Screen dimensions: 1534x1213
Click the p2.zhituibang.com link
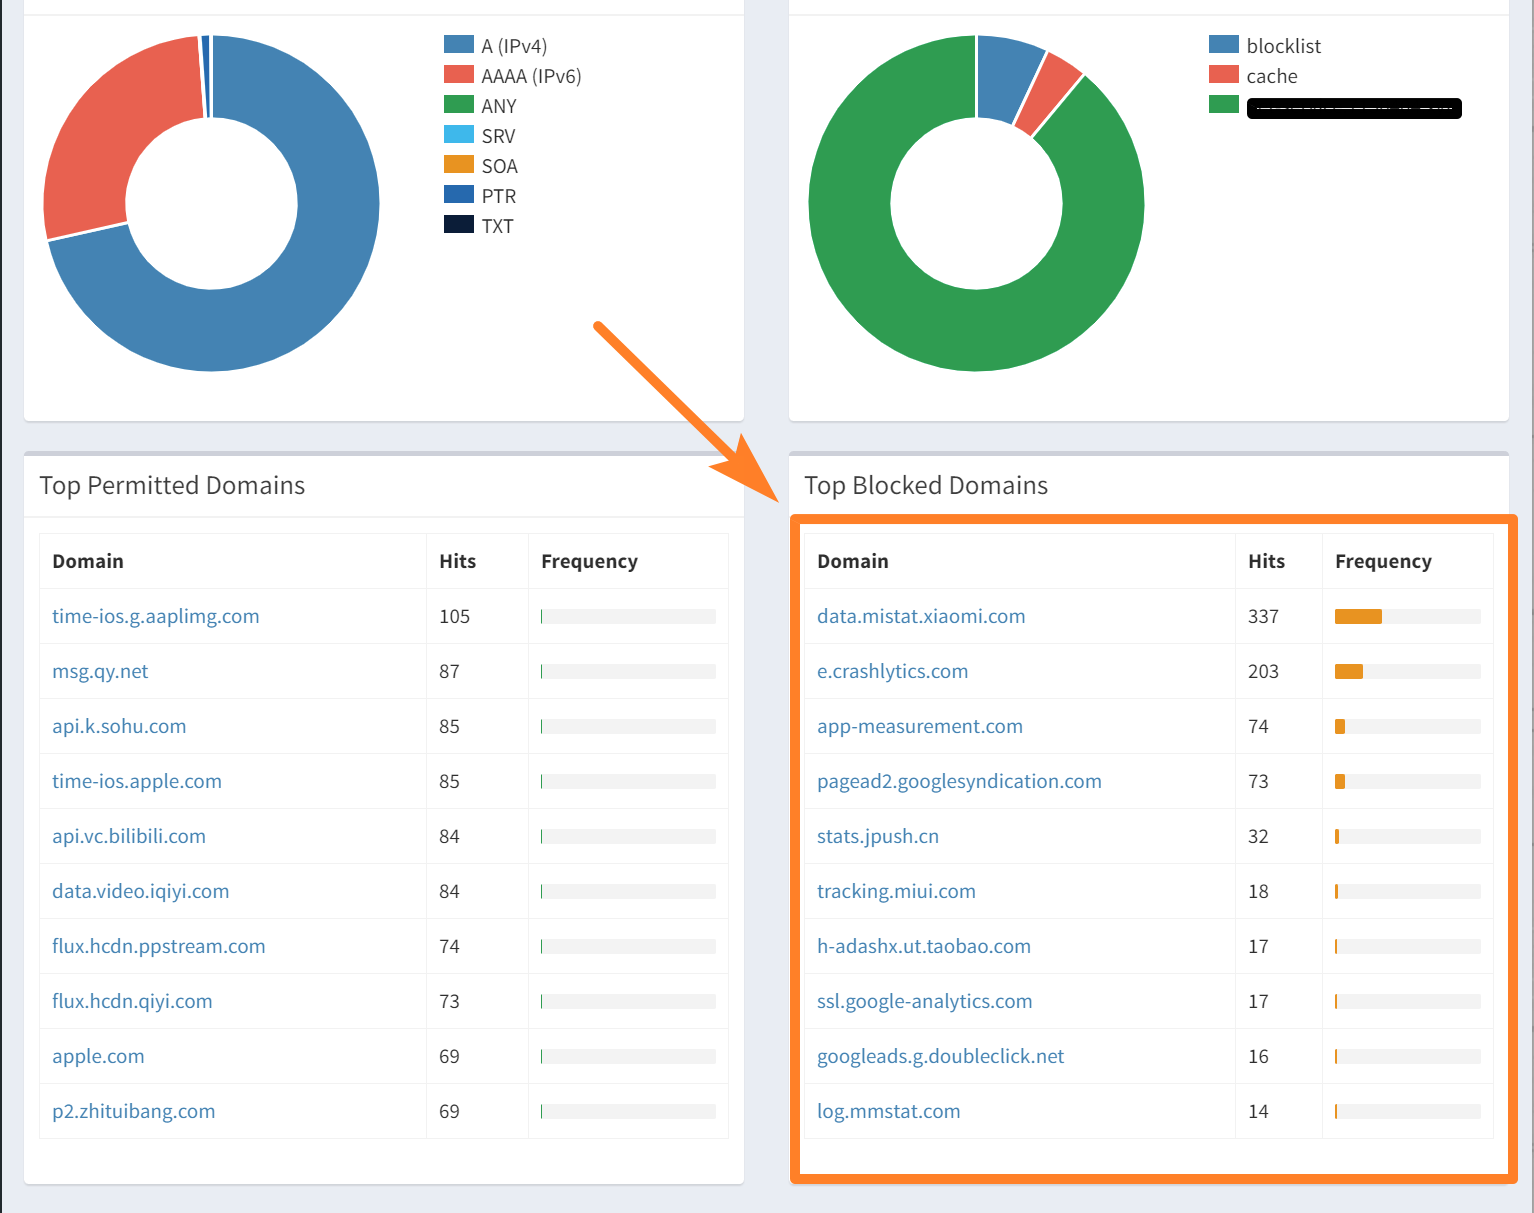click(134, 1111)
